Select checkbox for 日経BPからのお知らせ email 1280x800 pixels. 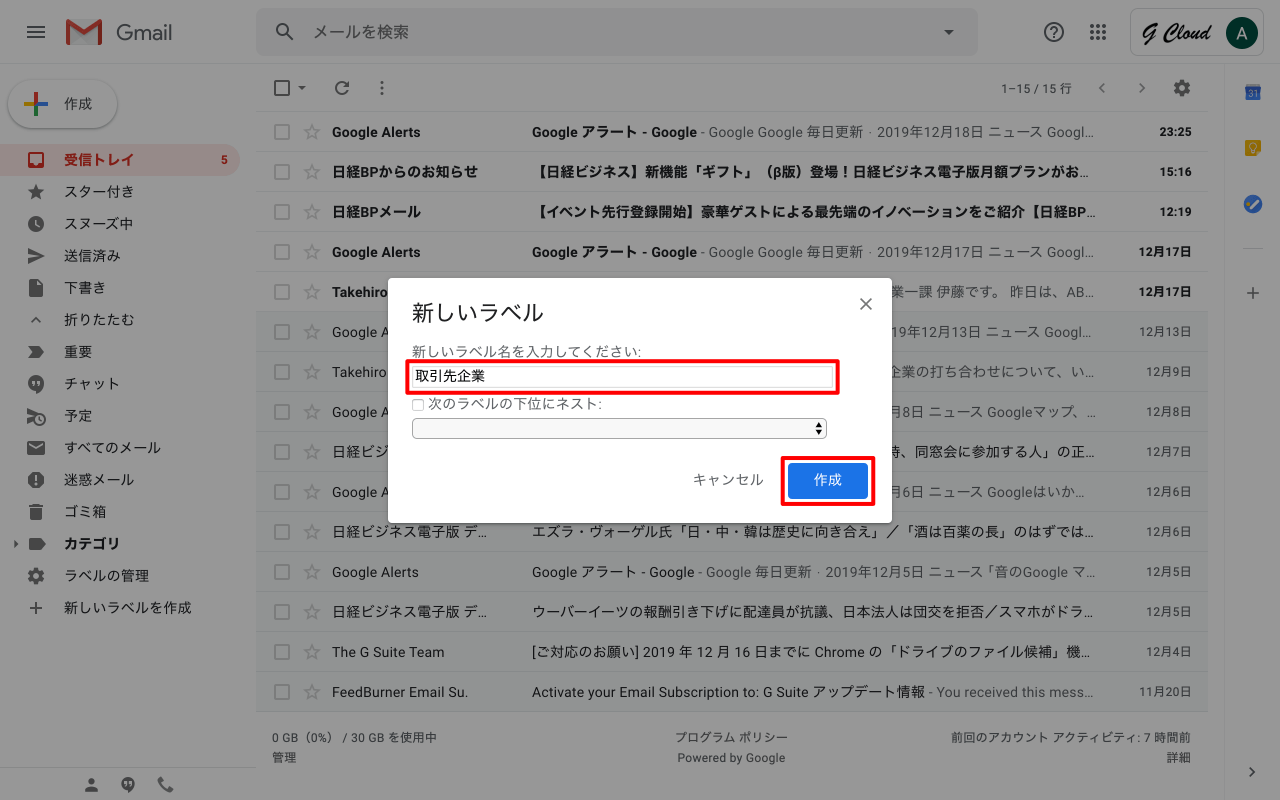(x=282, y=172)
